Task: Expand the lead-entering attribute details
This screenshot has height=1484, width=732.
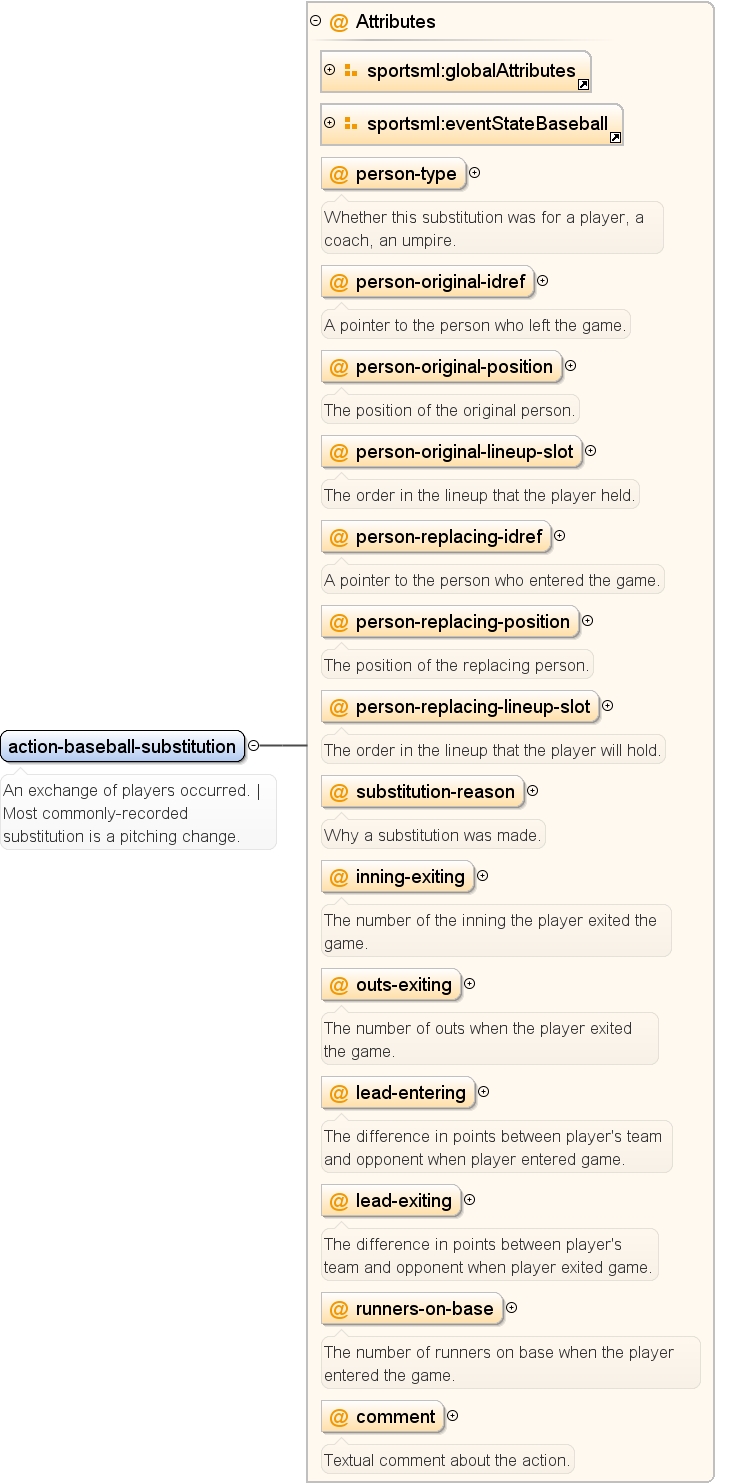Action: click(483, 1092)
